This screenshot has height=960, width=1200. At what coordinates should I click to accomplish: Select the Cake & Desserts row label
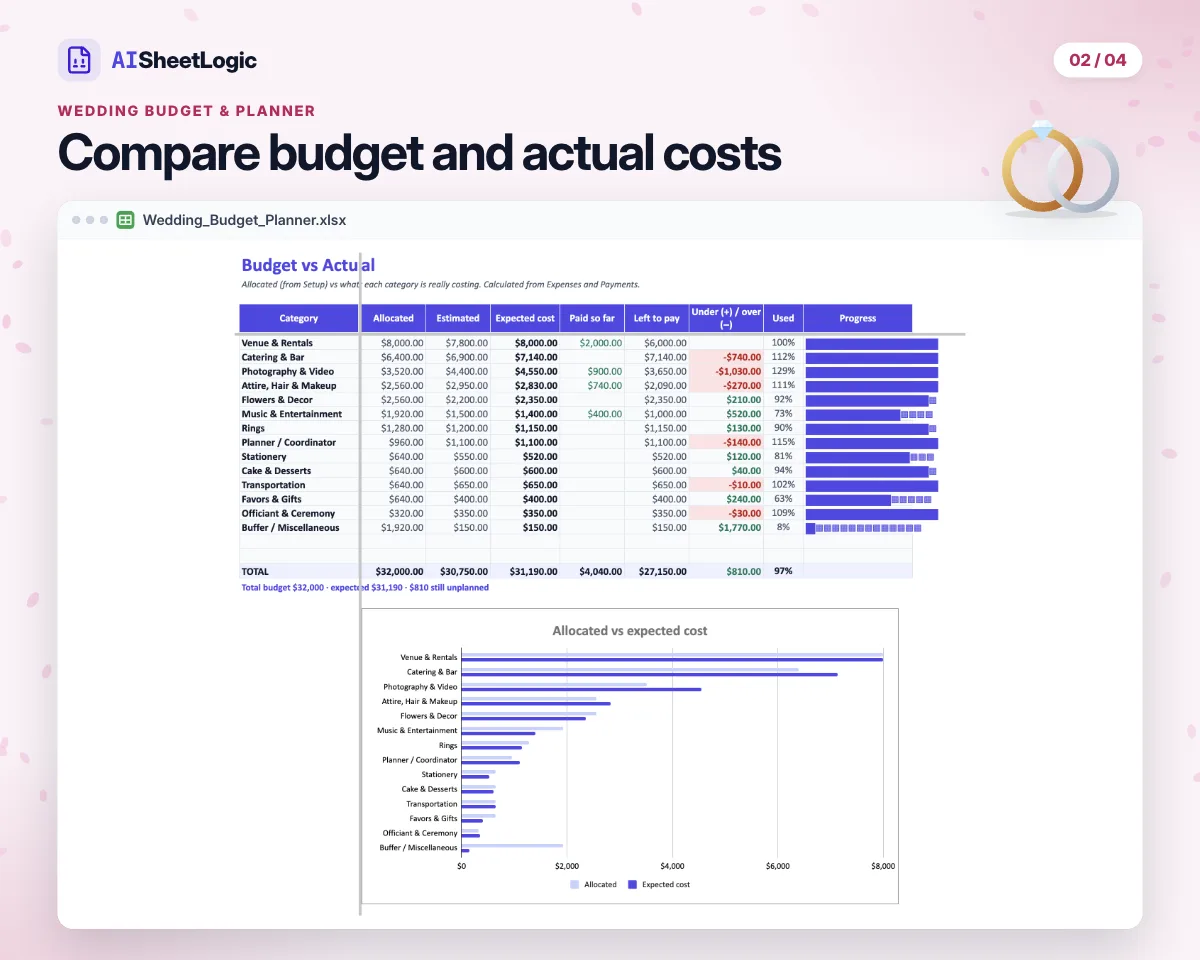click(x=276, y=470)
